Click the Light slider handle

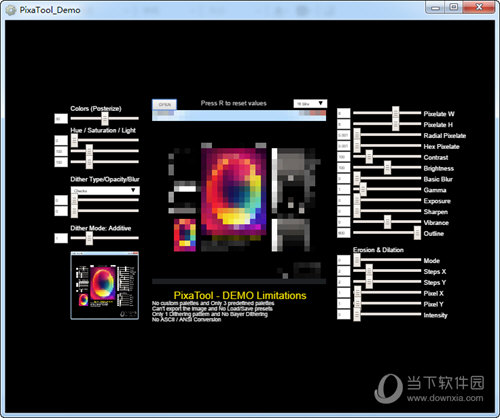(89, 162)
